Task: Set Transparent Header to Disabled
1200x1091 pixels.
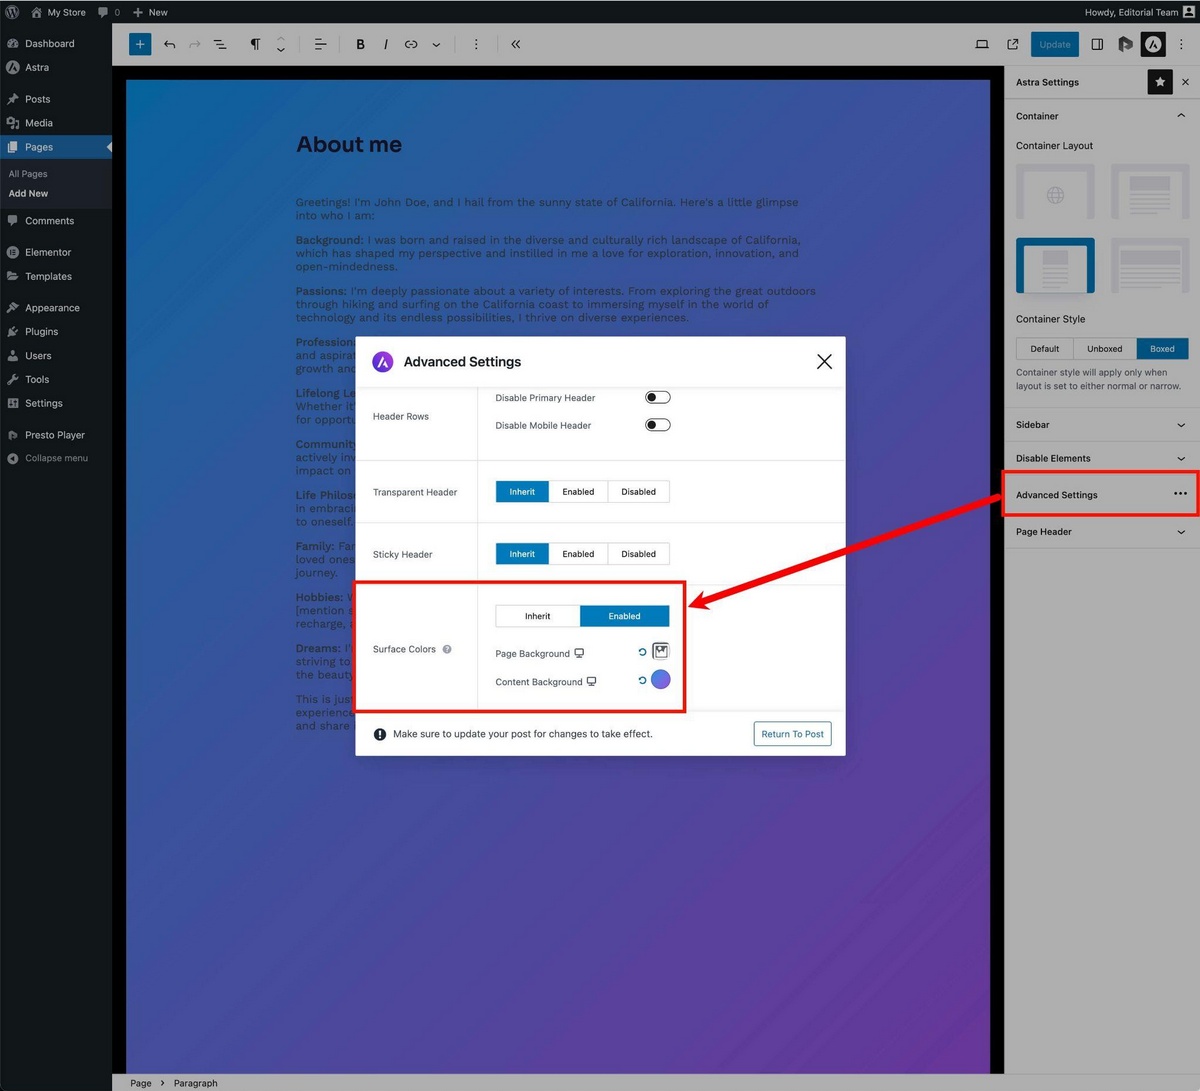Action: tap(638, 492)
